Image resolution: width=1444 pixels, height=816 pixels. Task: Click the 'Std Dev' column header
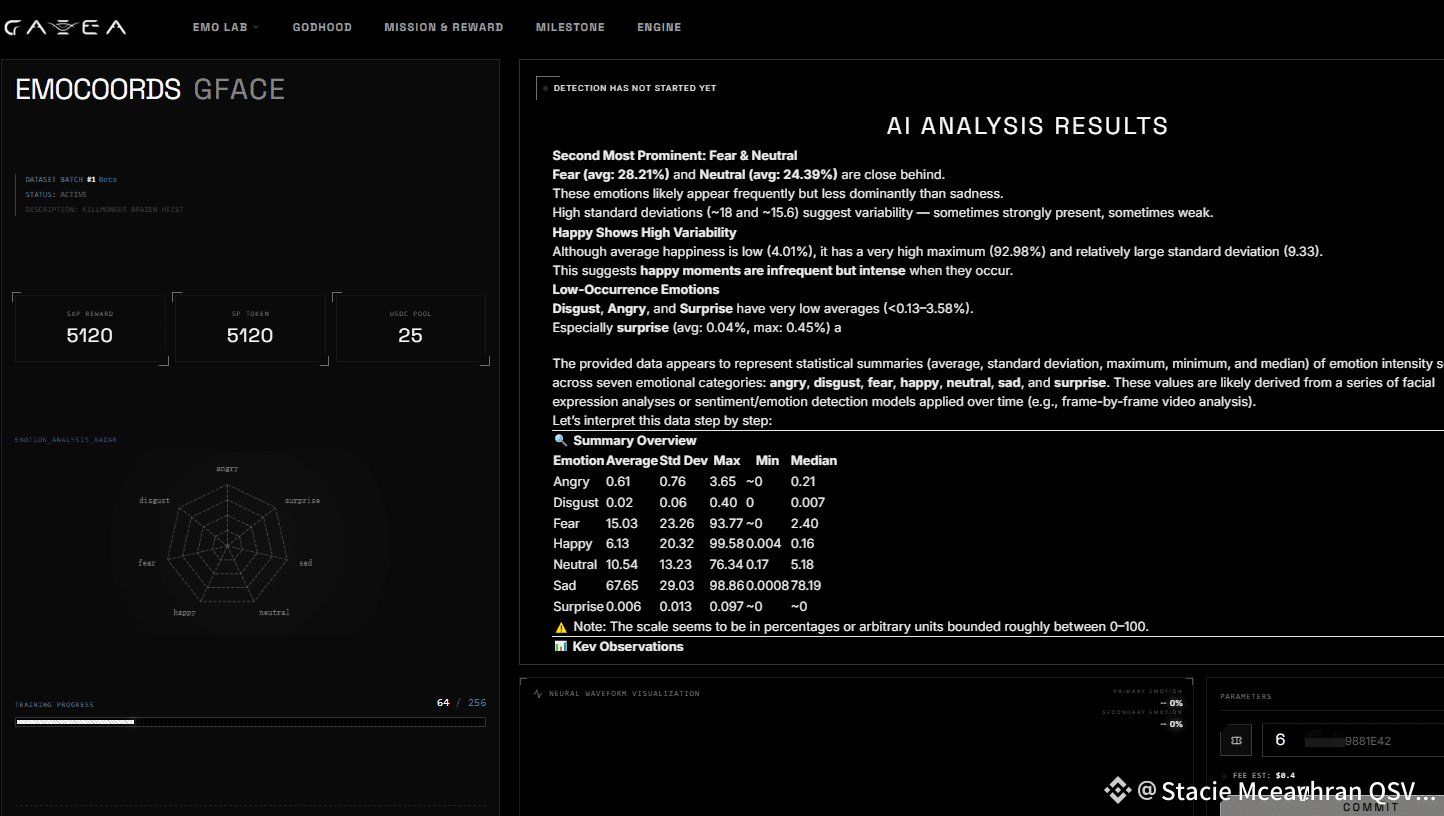point(684,461)
